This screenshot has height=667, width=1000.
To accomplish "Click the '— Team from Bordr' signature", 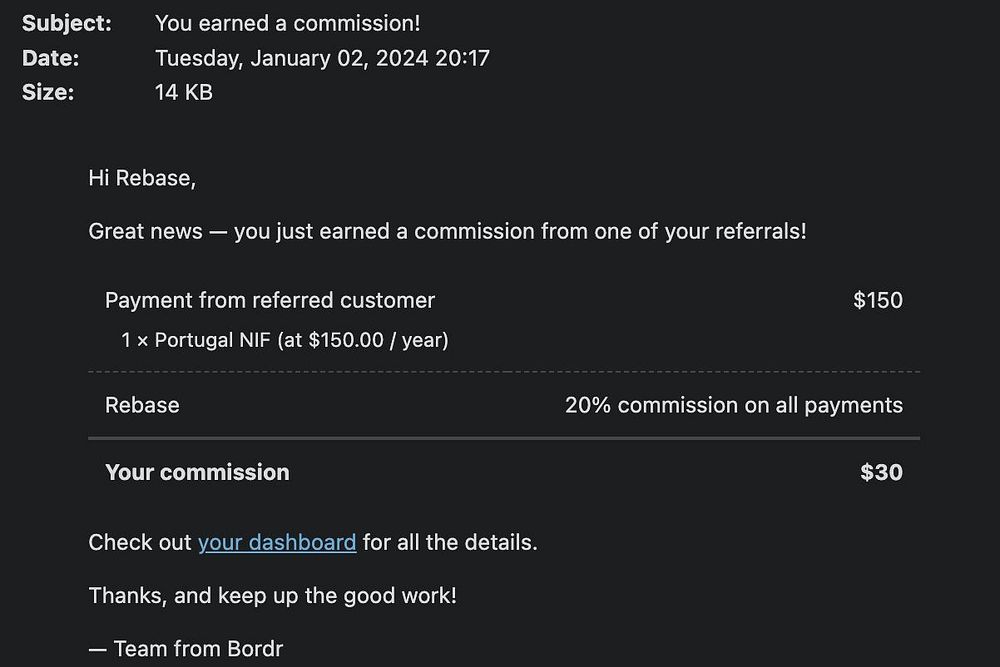I will coord(186,649).
